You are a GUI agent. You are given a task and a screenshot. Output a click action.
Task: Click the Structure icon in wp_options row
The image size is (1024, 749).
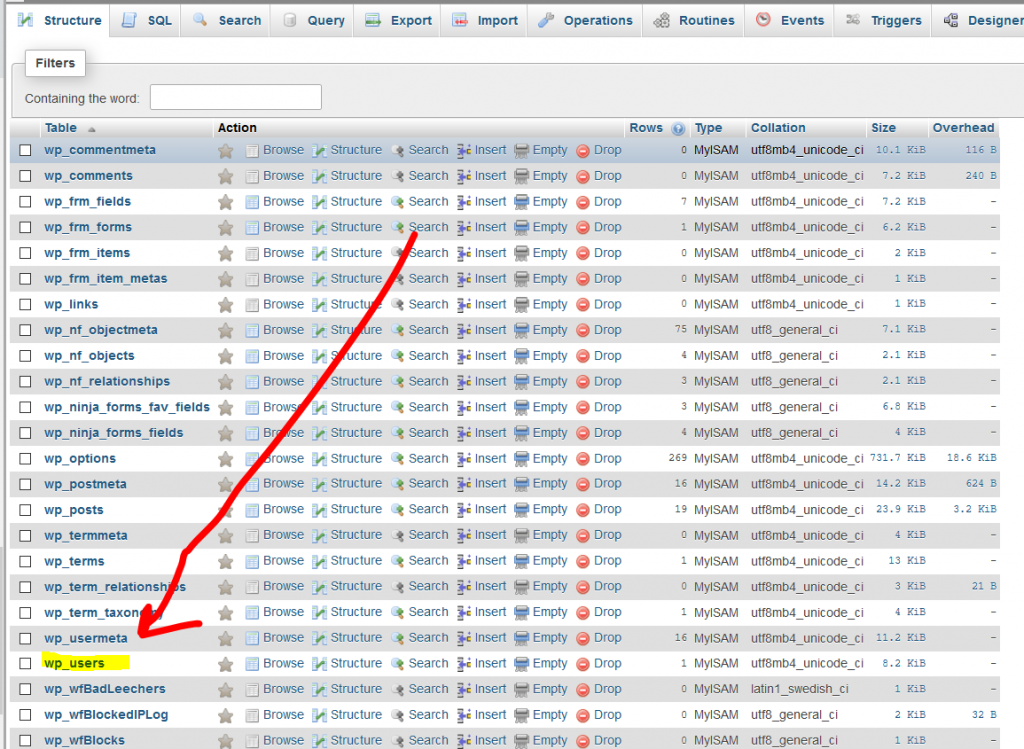point(319,459)
